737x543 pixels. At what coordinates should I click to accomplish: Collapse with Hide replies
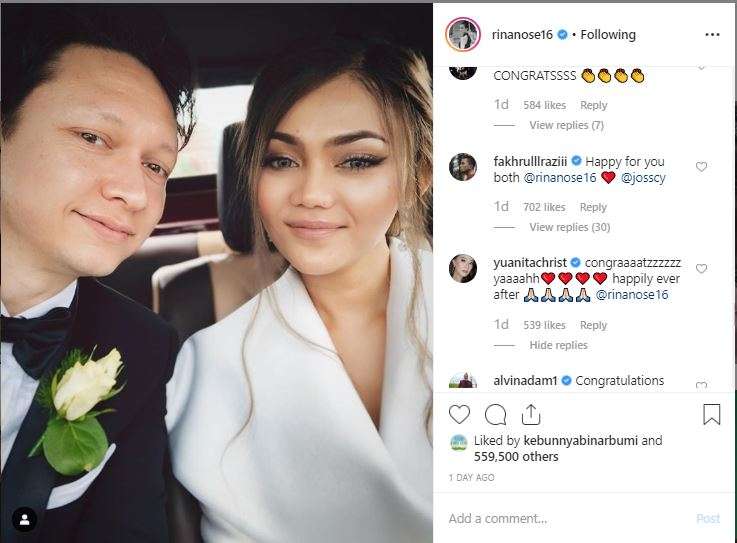pyautogui.click(x=558, y=345)
